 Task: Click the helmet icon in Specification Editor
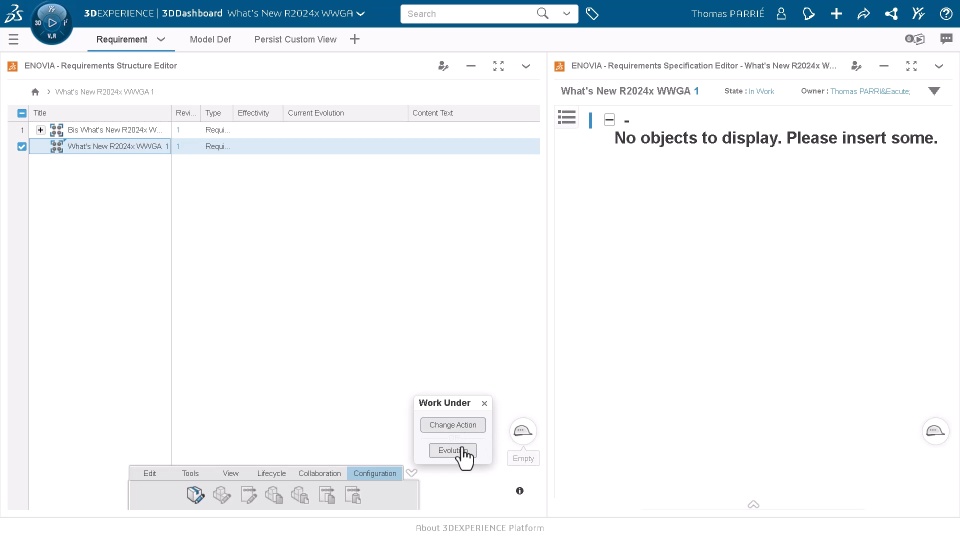tap(935, 431)
